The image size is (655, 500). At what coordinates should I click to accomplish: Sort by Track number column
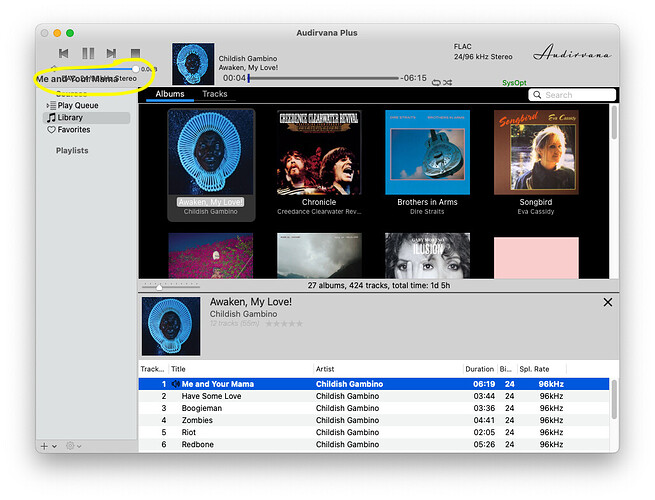click(x=152, y=369)
